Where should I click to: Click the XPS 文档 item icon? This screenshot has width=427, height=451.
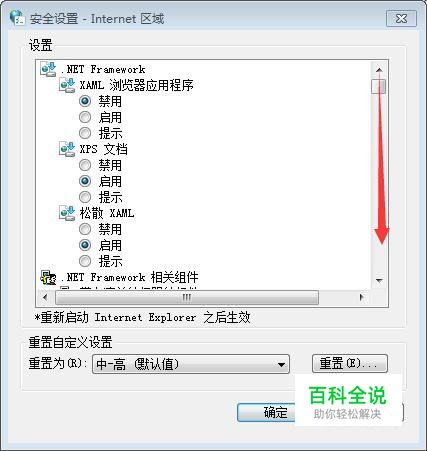click(x=67, y=149)
